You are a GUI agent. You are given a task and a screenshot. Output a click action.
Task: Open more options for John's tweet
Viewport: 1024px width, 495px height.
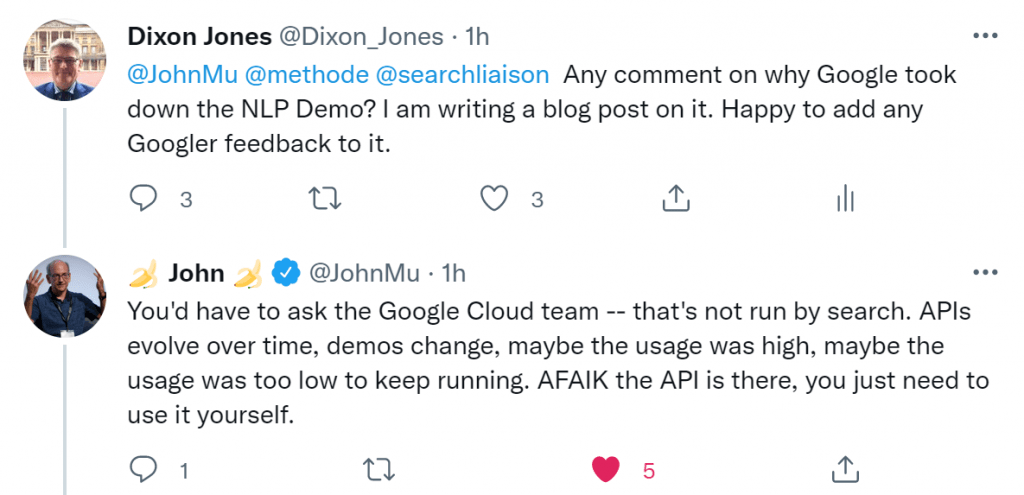tap(985, 272)
